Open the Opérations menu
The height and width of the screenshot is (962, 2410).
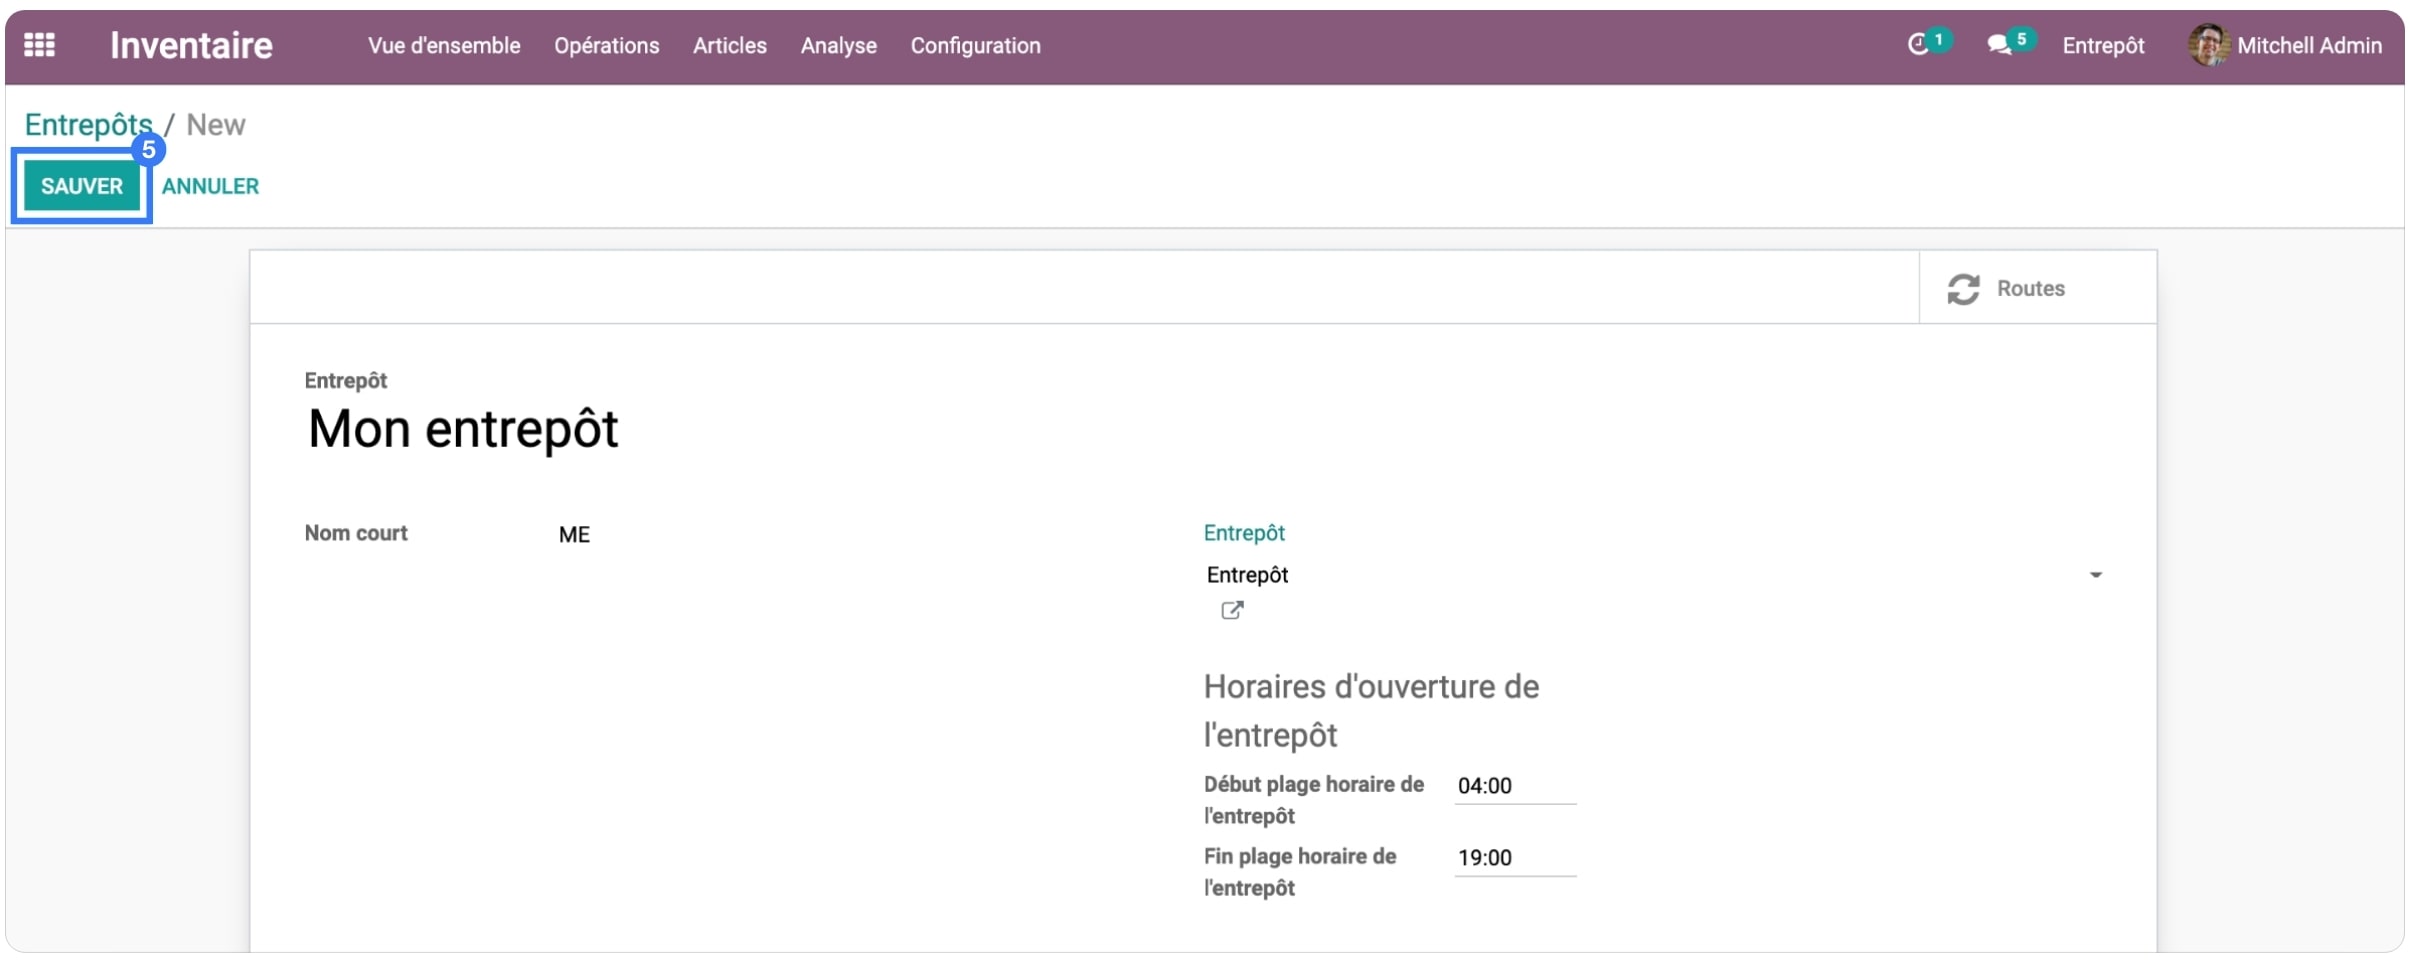(x=607, y=45)
